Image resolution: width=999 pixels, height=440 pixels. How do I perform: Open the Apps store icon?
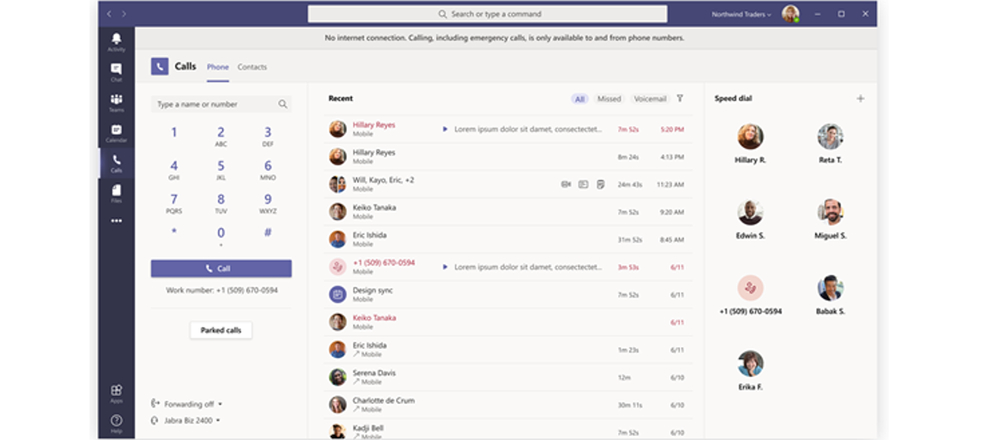pos(116,394)
